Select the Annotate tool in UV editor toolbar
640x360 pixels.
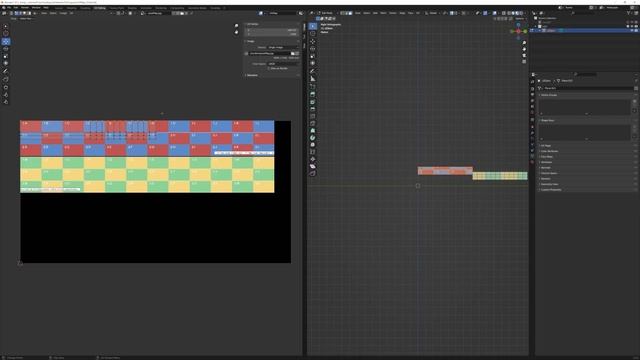pyautogui.click(x=6, y=71)
